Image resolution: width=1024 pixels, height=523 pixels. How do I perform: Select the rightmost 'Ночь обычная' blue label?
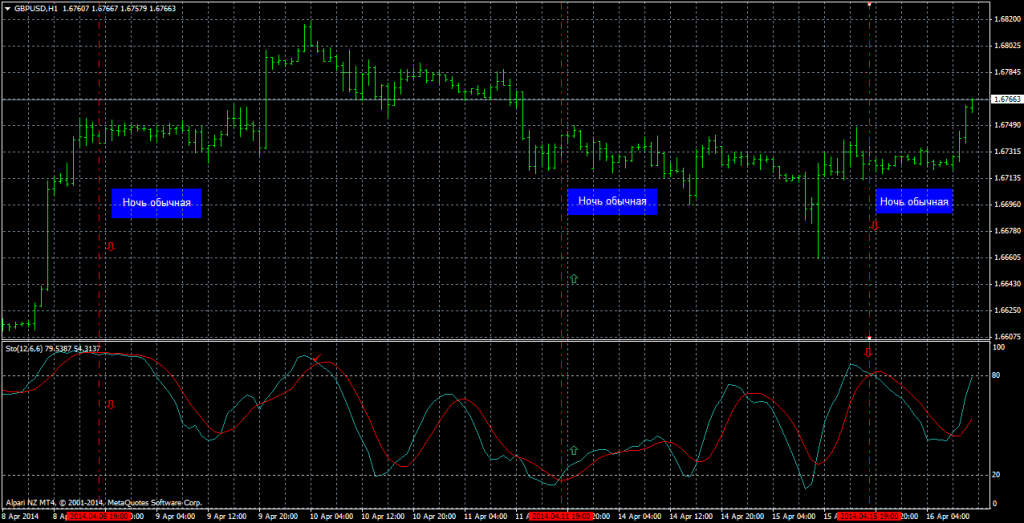tap(914, 202)
